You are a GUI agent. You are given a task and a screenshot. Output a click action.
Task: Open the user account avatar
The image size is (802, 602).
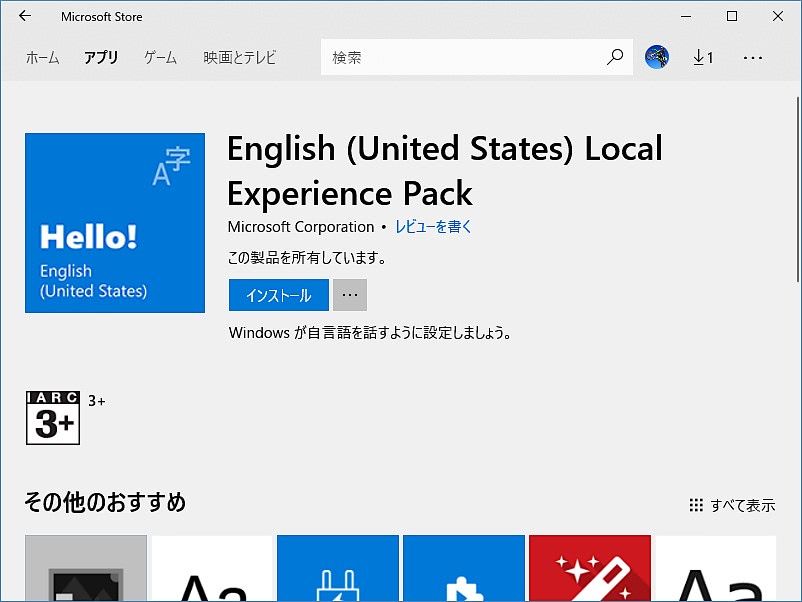coord(657,57)
